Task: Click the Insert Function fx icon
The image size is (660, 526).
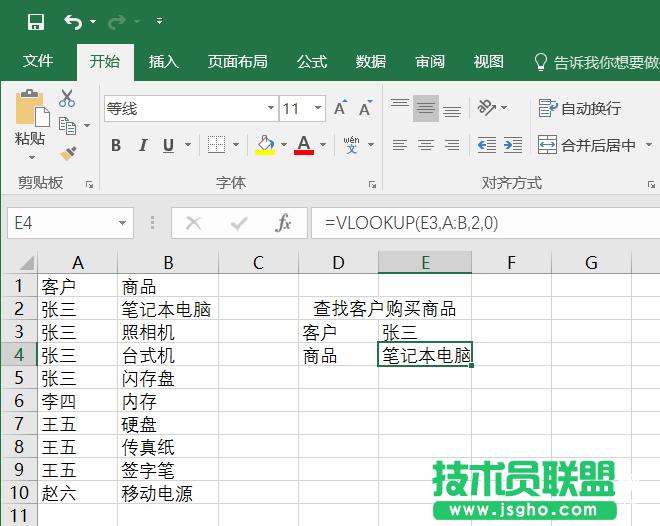Action: pyautogui.click(x=283, y=223)
